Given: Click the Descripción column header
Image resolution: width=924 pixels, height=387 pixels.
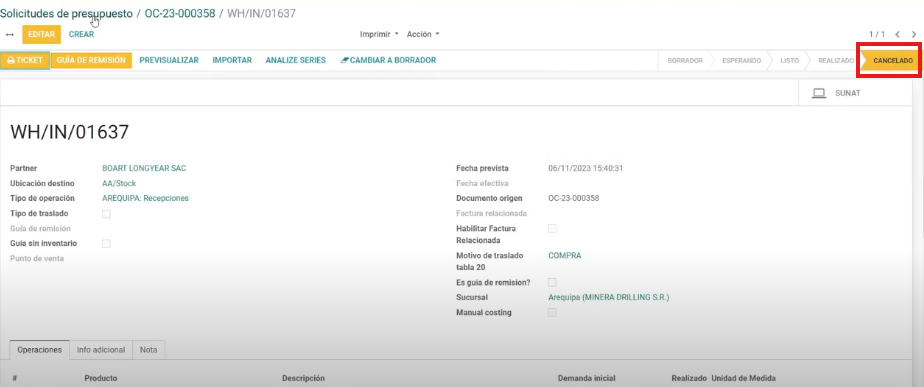Looking at the screenshot, I should 303,378.
